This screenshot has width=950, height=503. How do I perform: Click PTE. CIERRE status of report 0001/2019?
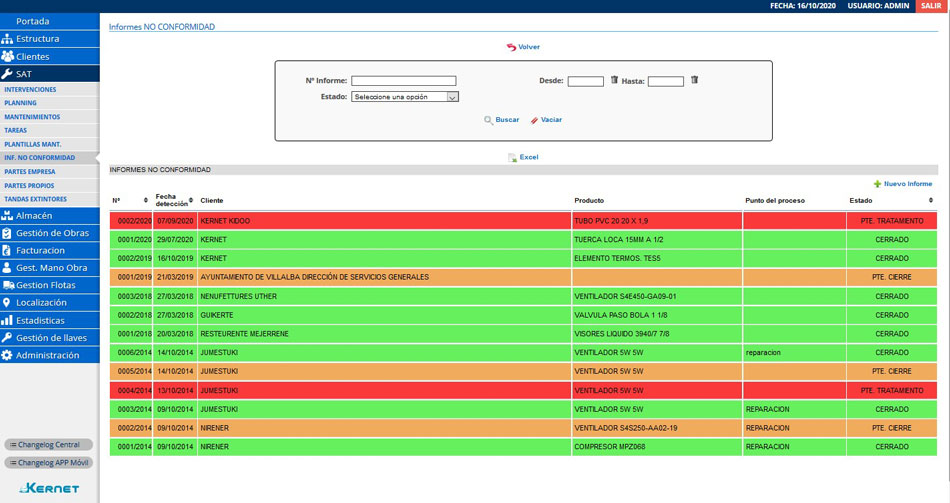click(x=892, y=278)
